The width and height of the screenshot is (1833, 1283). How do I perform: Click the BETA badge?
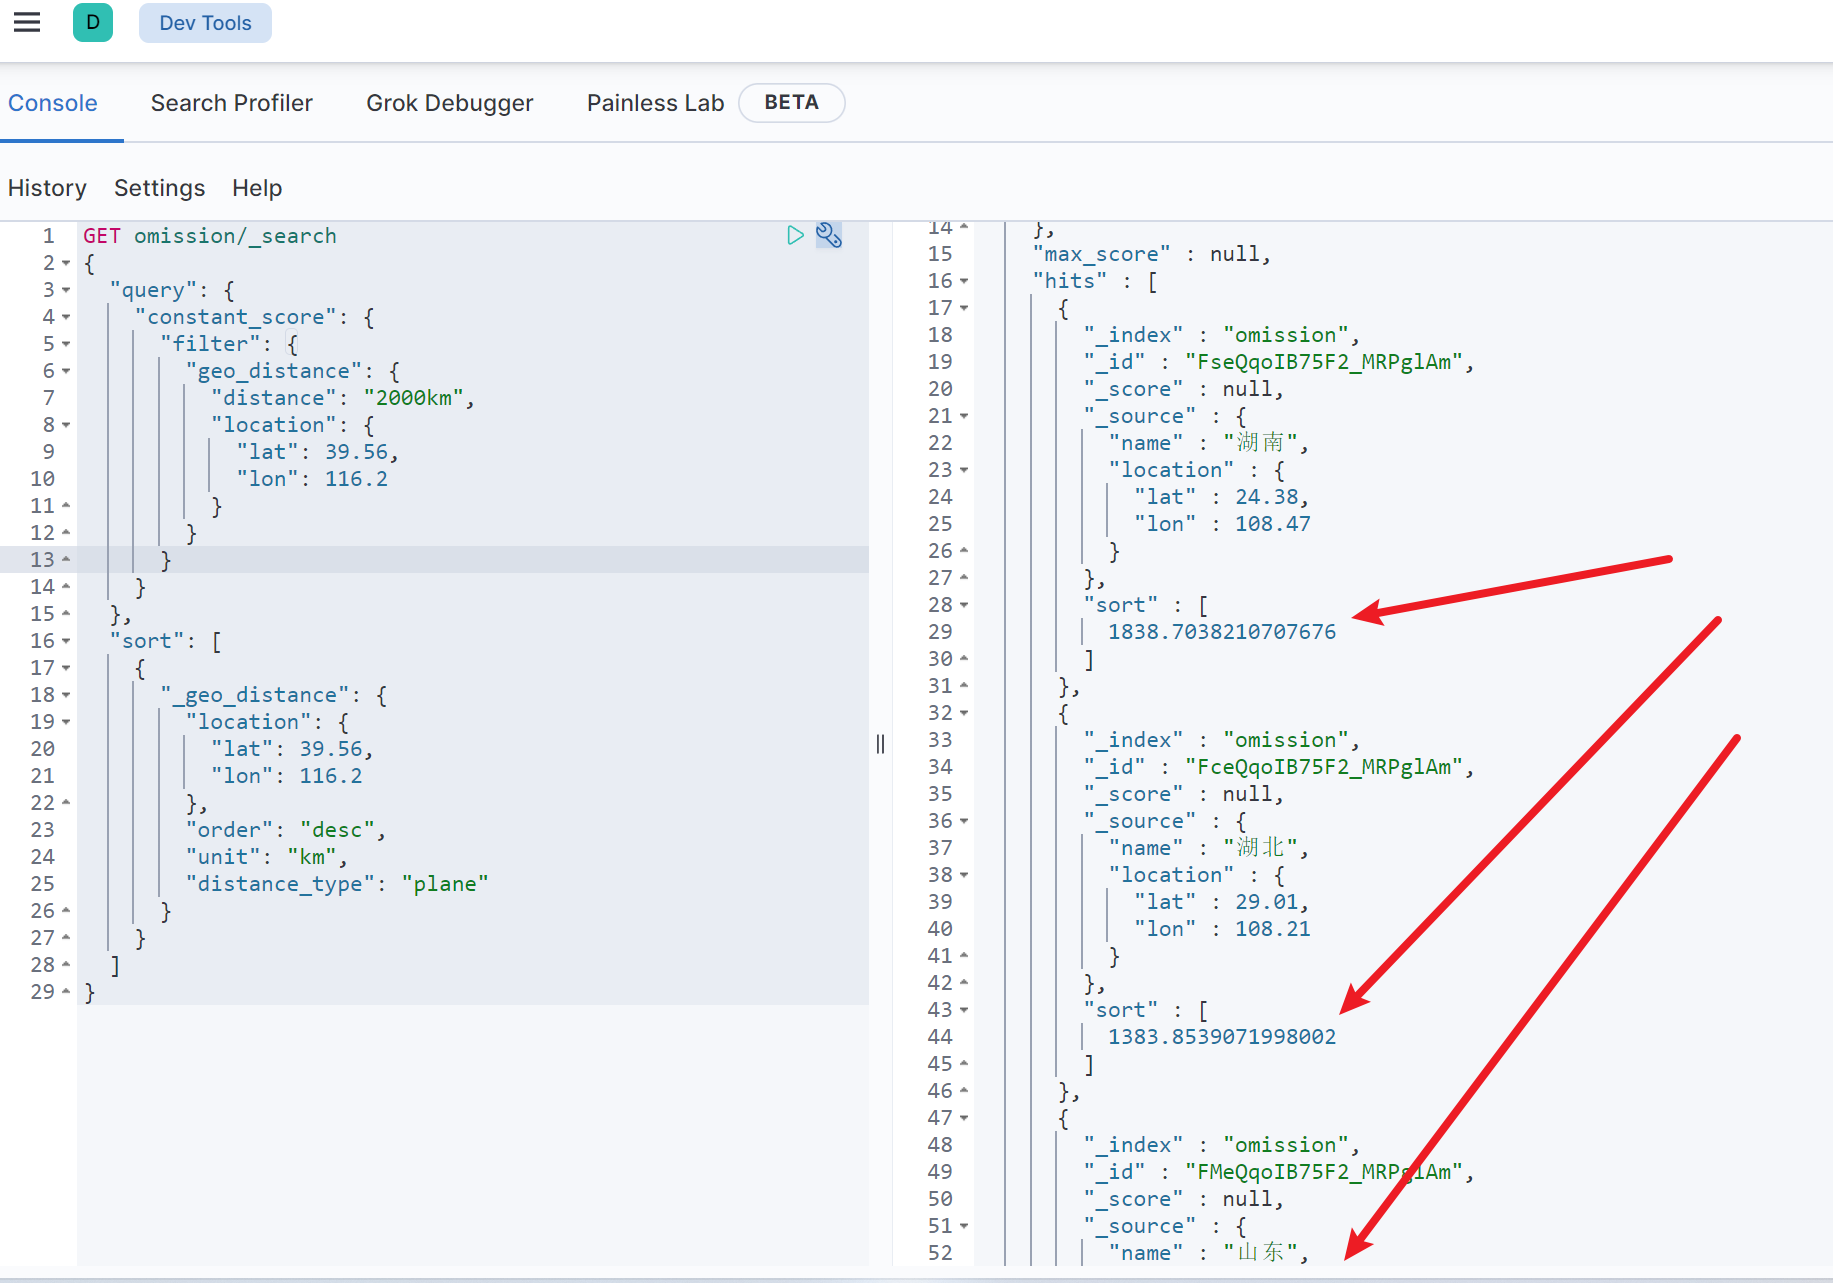pyautogui.click(x=792, y=103)
